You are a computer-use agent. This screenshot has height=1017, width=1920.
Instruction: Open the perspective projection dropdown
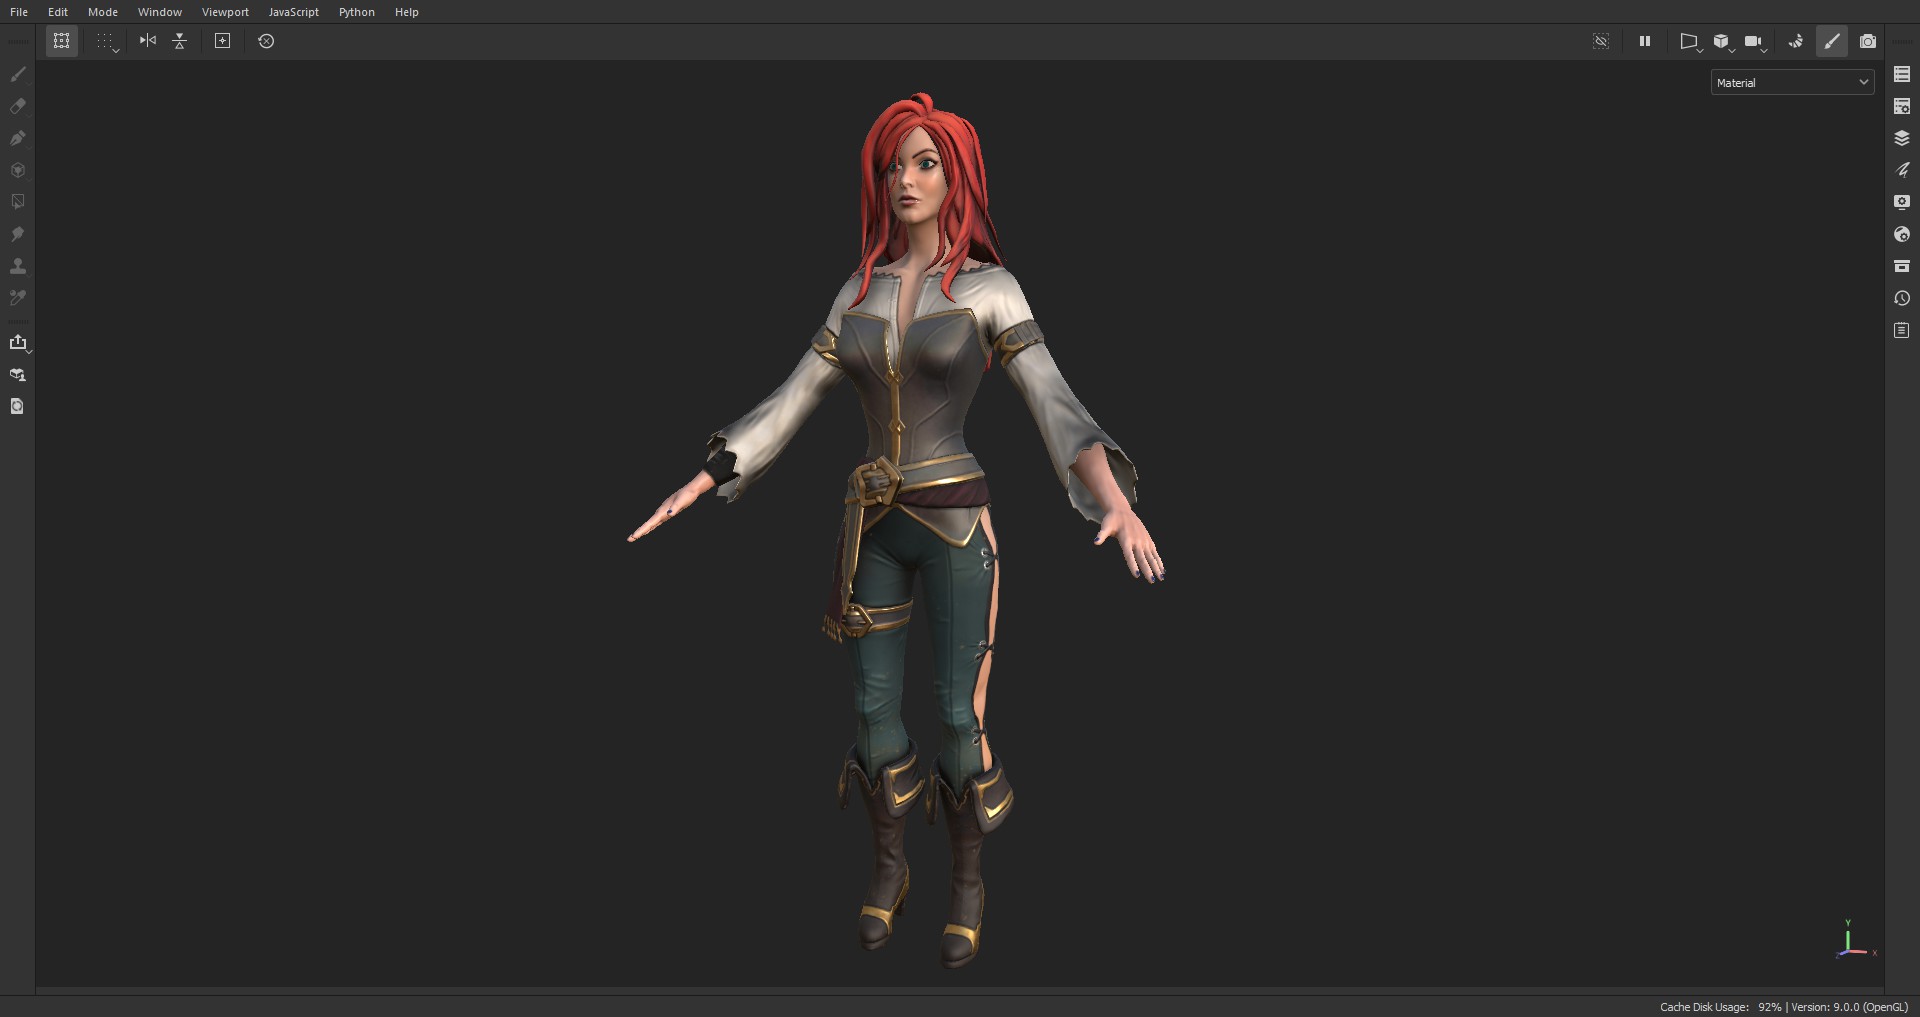pyautogui.click(x=1690, y=42)
